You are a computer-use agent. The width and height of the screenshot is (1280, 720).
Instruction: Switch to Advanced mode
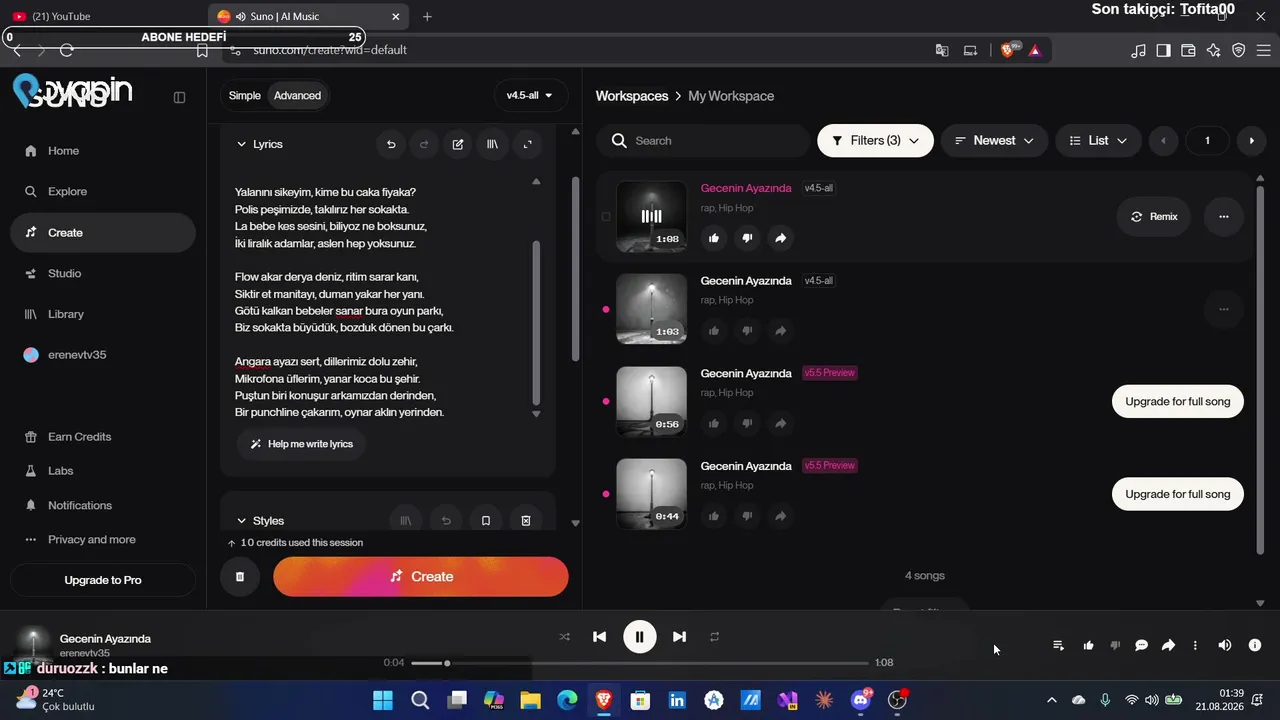[297, 96]
